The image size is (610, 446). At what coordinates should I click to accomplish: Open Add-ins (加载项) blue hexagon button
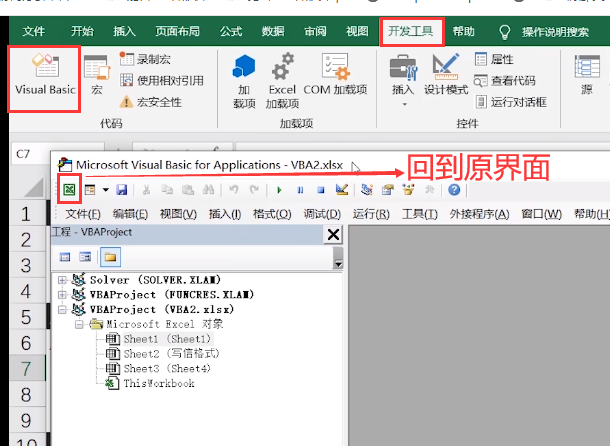point(244,81)
